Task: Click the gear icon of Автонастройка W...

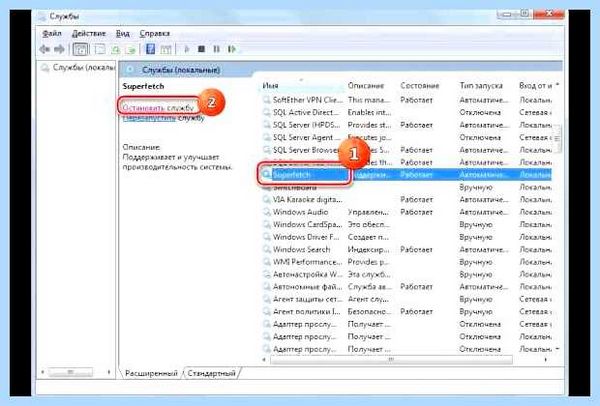Action: 267,274
